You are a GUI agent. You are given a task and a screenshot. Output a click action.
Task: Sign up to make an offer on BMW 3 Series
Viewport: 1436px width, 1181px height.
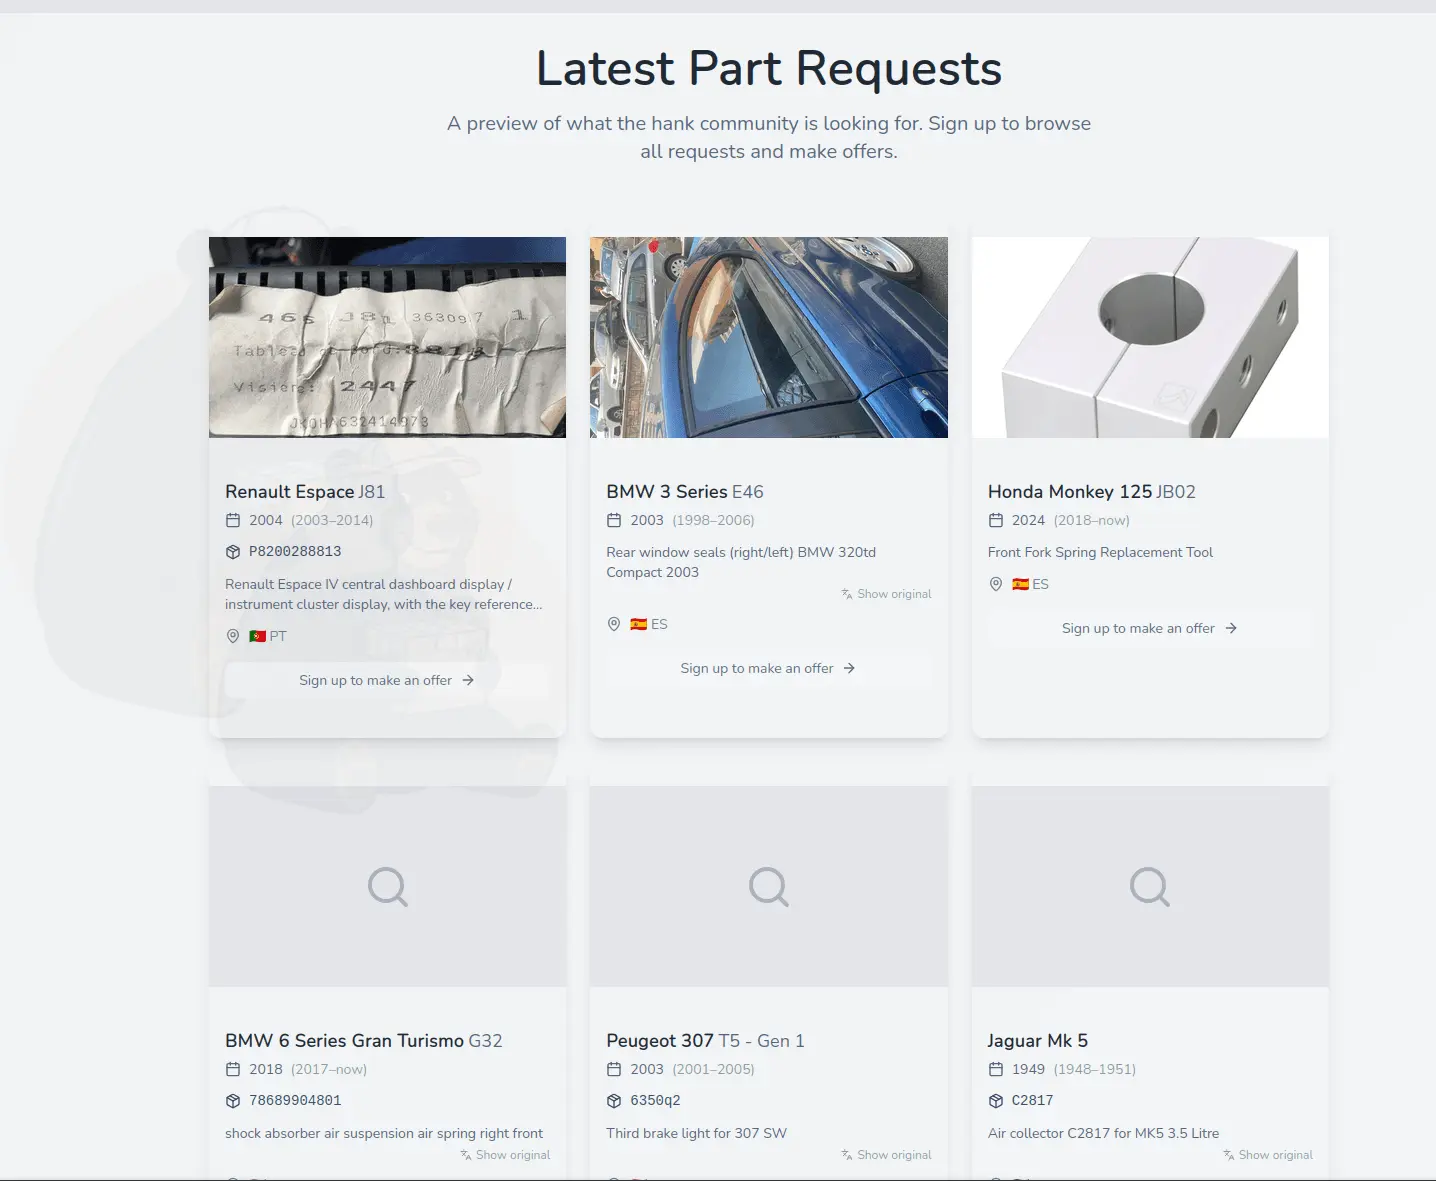click(x=769, y=668)
